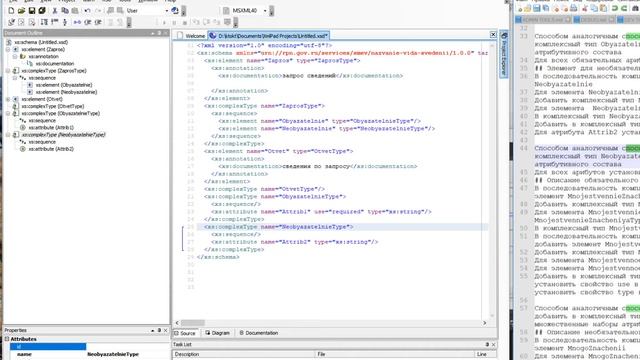Save all open documents

tap(42, 11)
